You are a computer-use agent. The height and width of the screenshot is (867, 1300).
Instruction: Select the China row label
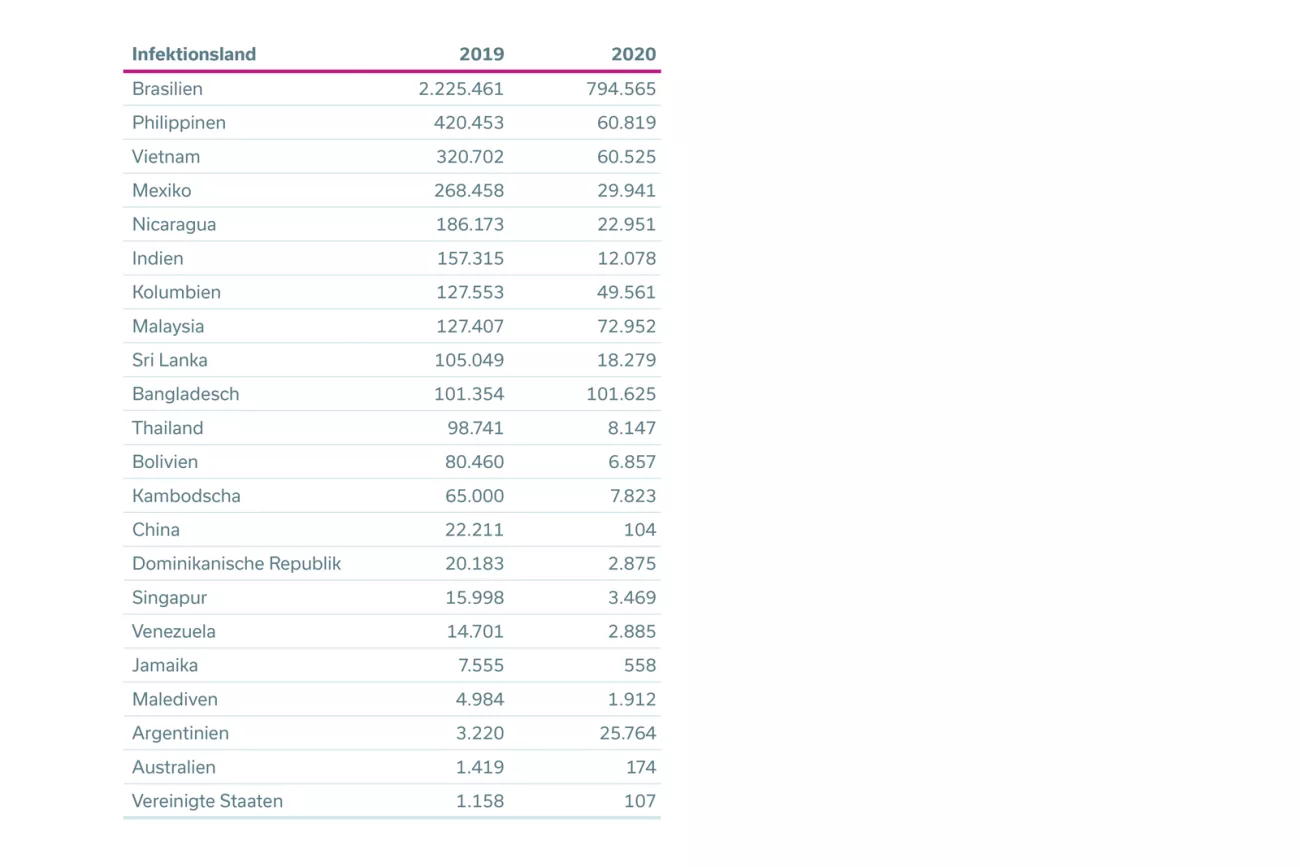(x=156, y=530)
